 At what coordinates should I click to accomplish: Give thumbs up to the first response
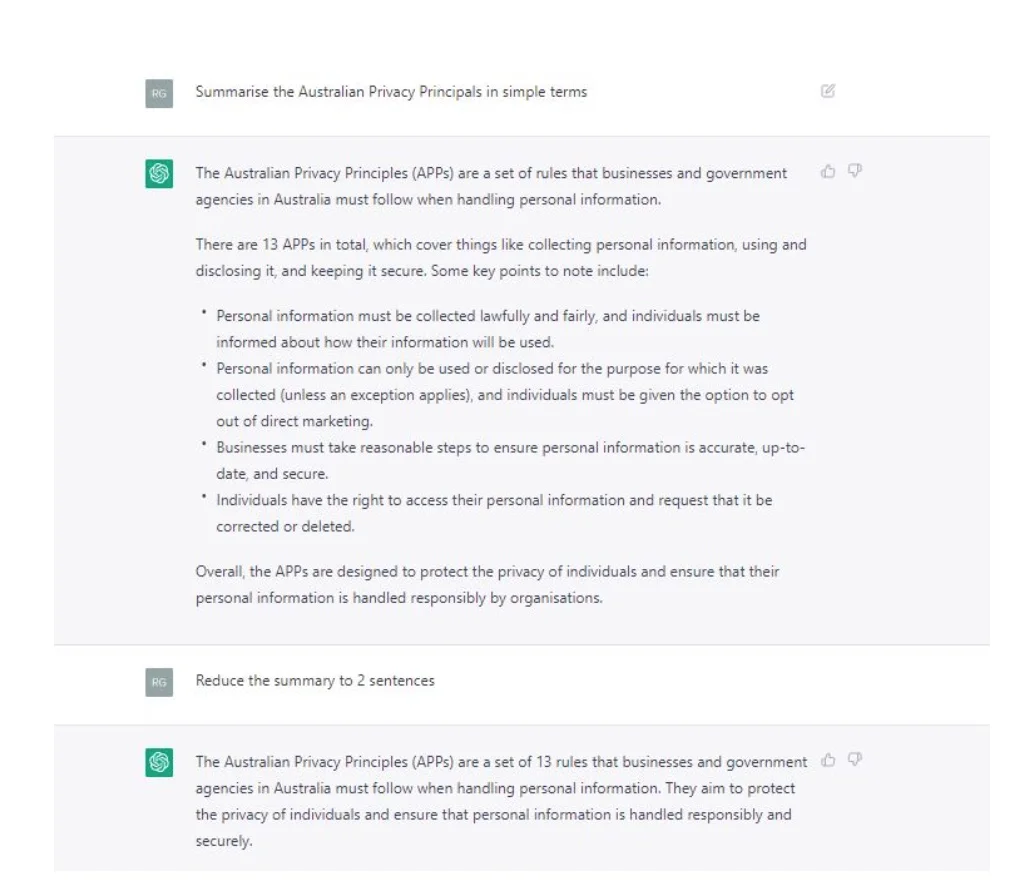(826, 171)
